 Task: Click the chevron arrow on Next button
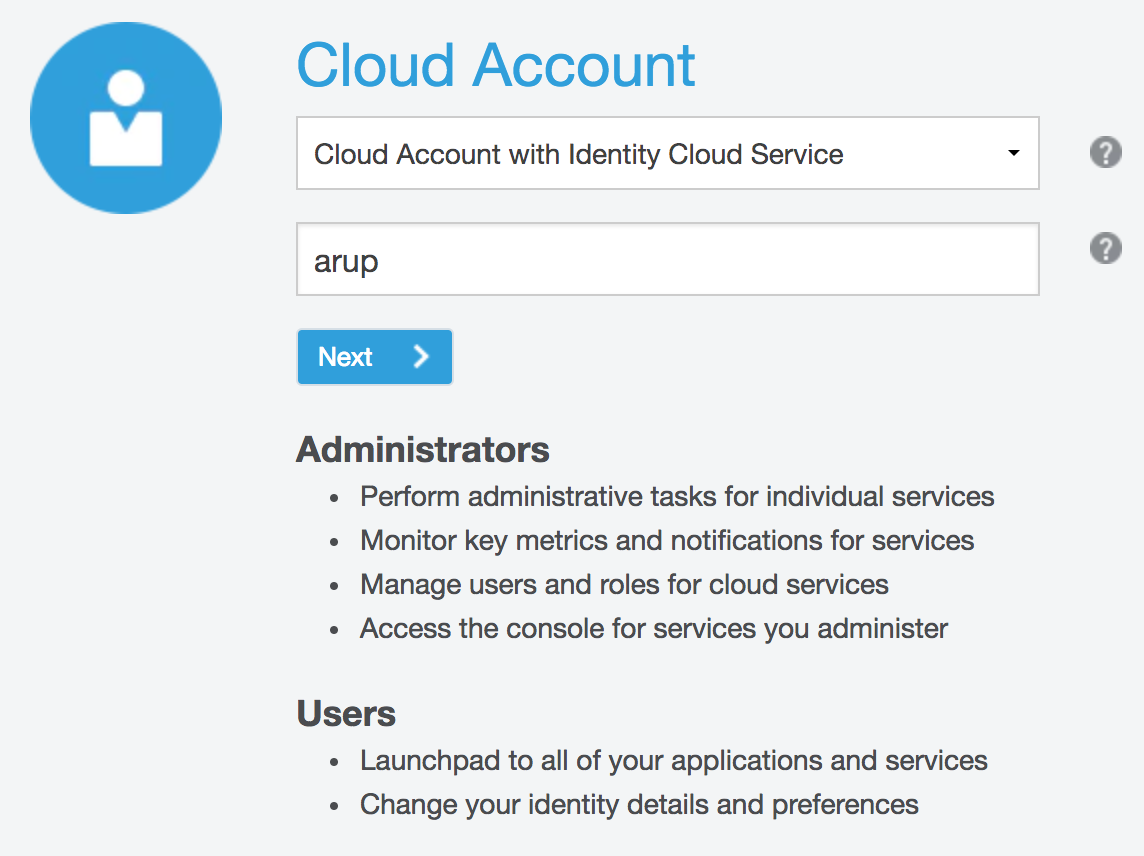point(421,357)
